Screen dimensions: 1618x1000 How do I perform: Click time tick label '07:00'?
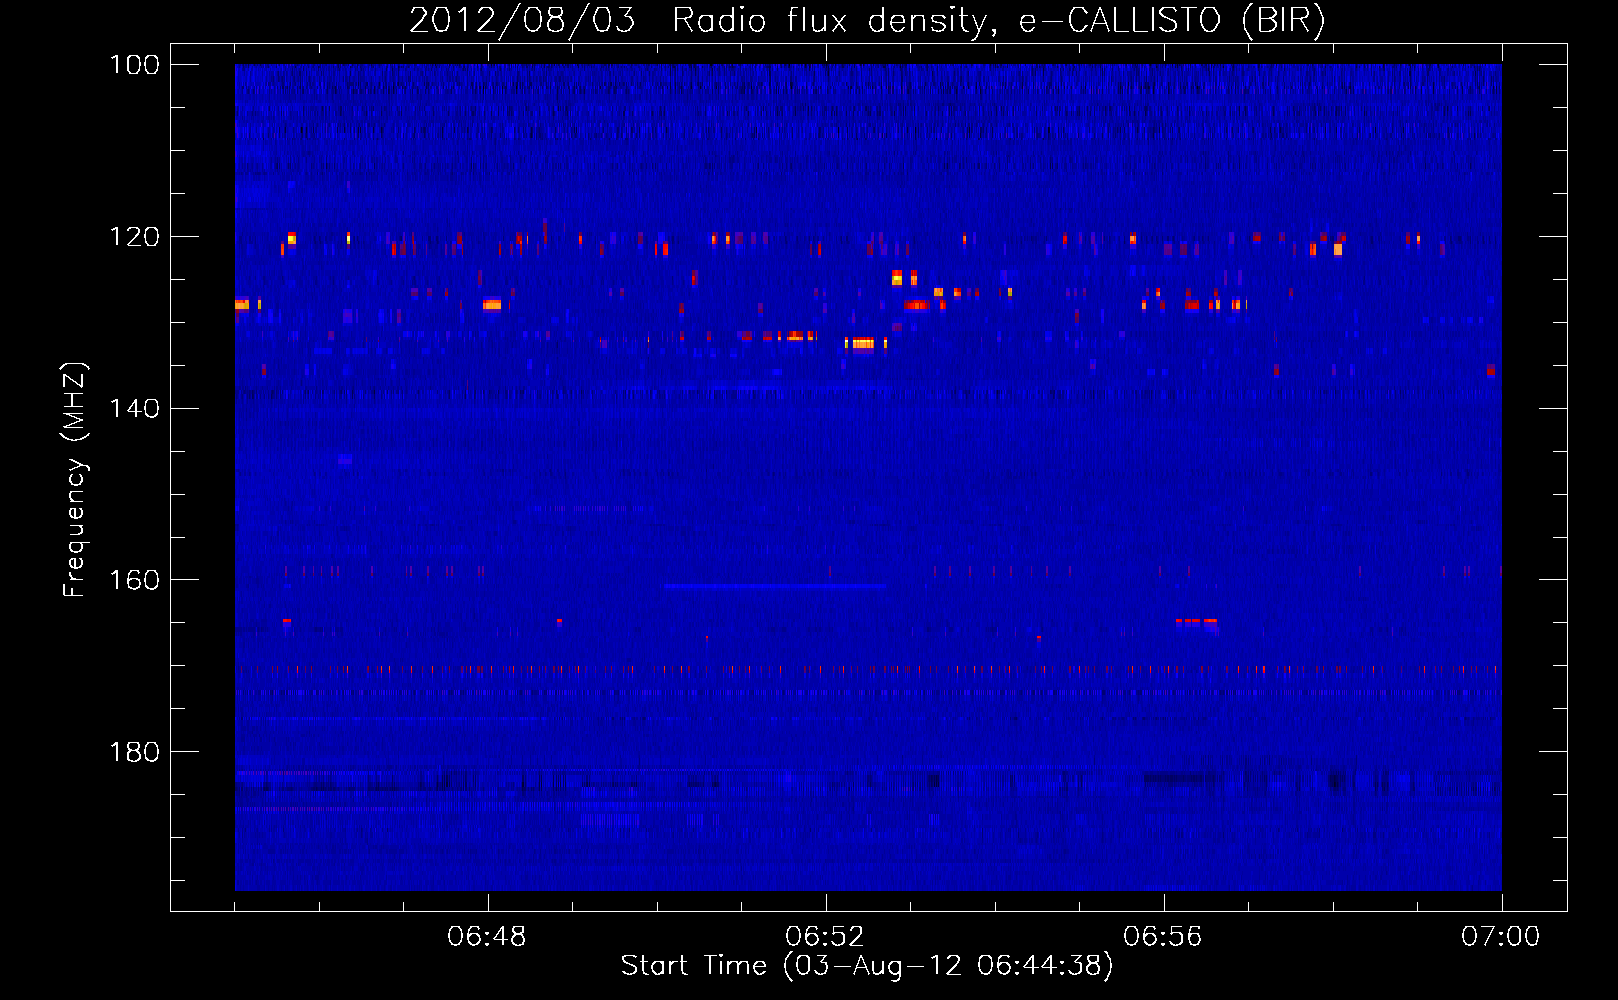pyautogui.click(x=1501, y=937)
